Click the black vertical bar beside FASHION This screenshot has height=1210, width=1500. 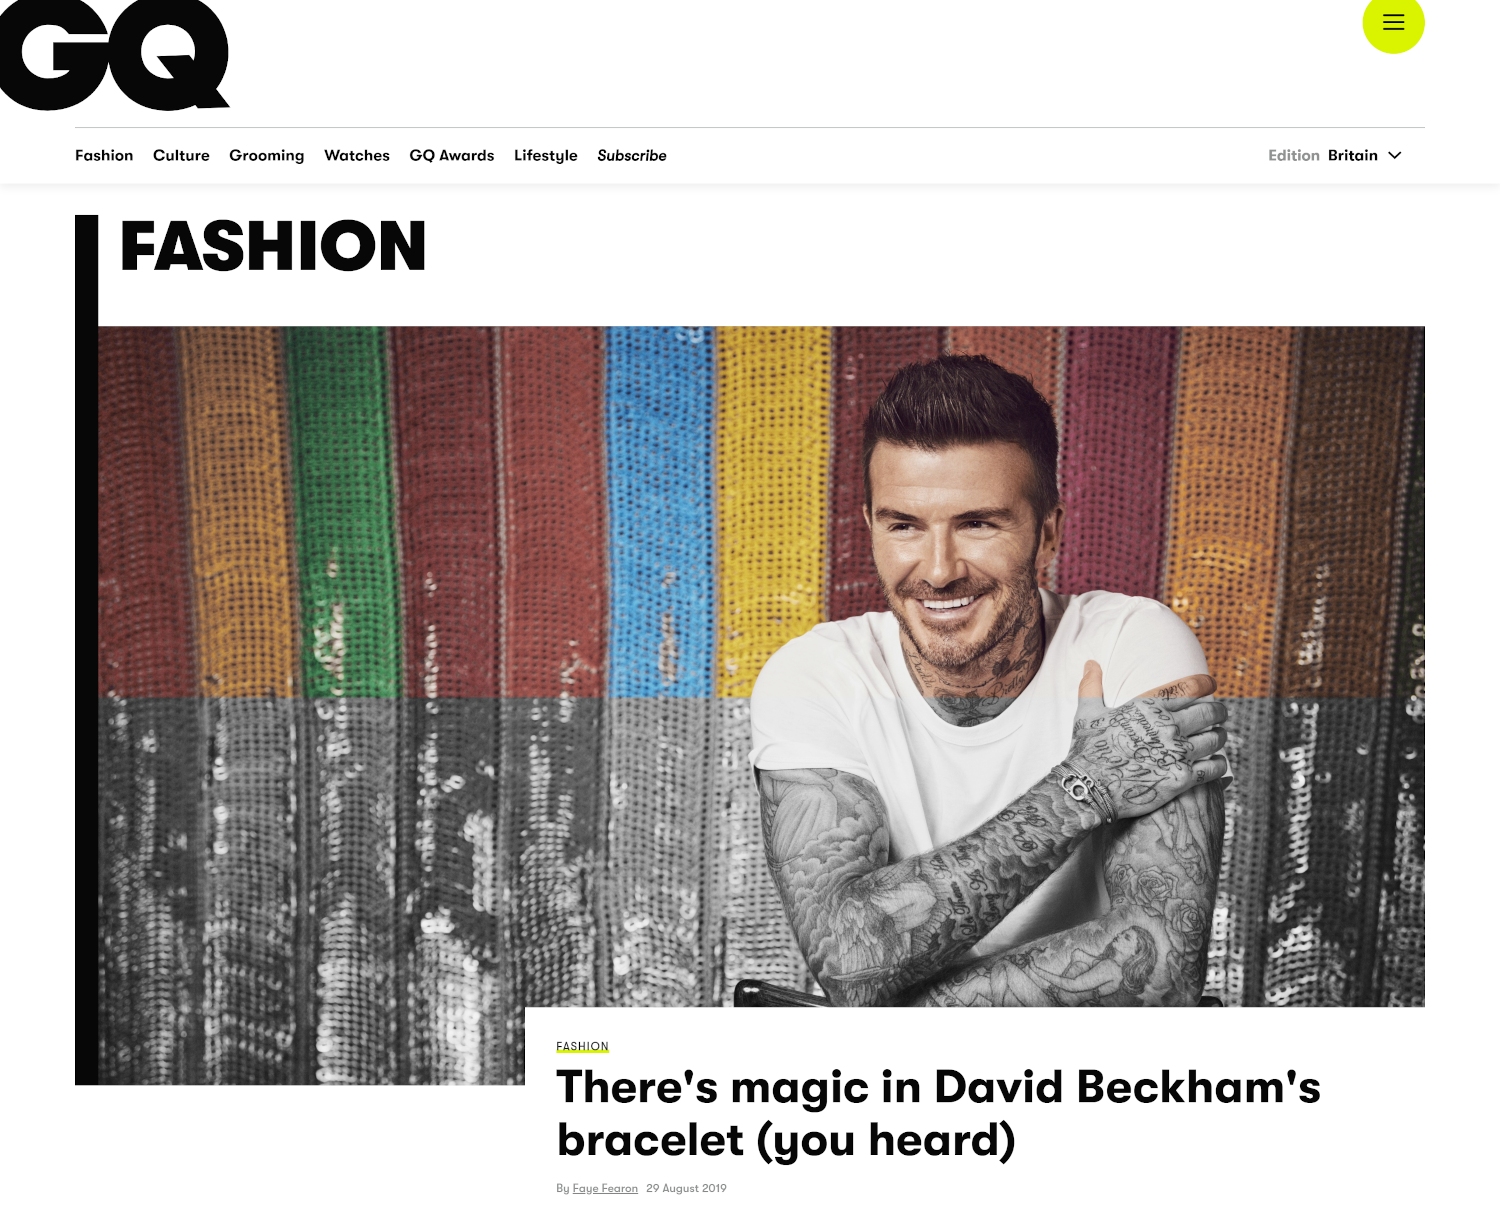pos(86,650)
